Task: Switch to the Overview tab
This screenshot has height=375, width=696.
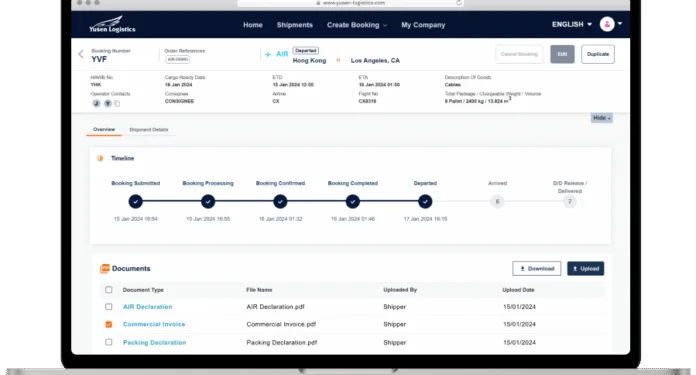Action: 104,130
